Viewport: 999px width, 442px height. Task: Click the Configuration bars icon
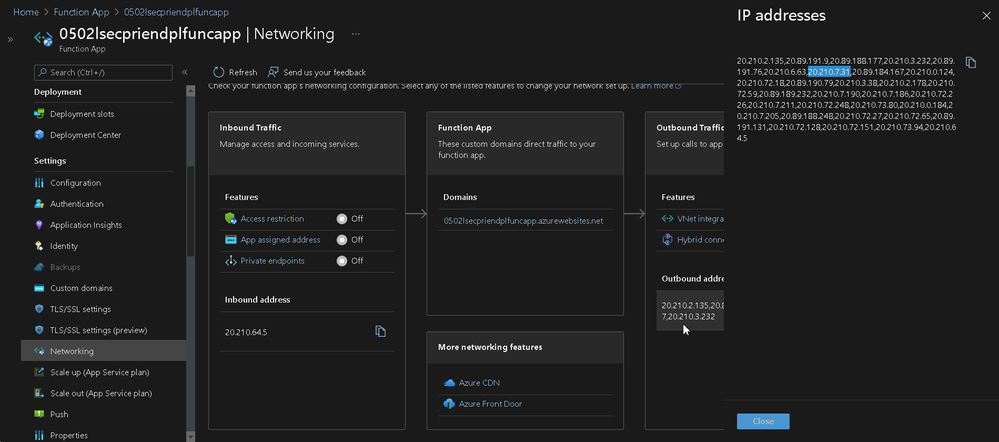click(39, 183)
